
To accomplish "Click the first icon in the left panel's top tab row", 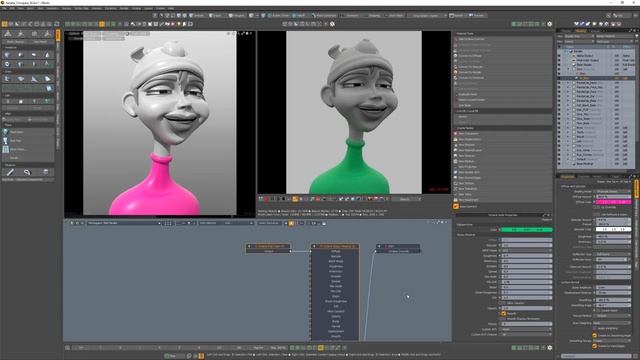I will 8,34.
